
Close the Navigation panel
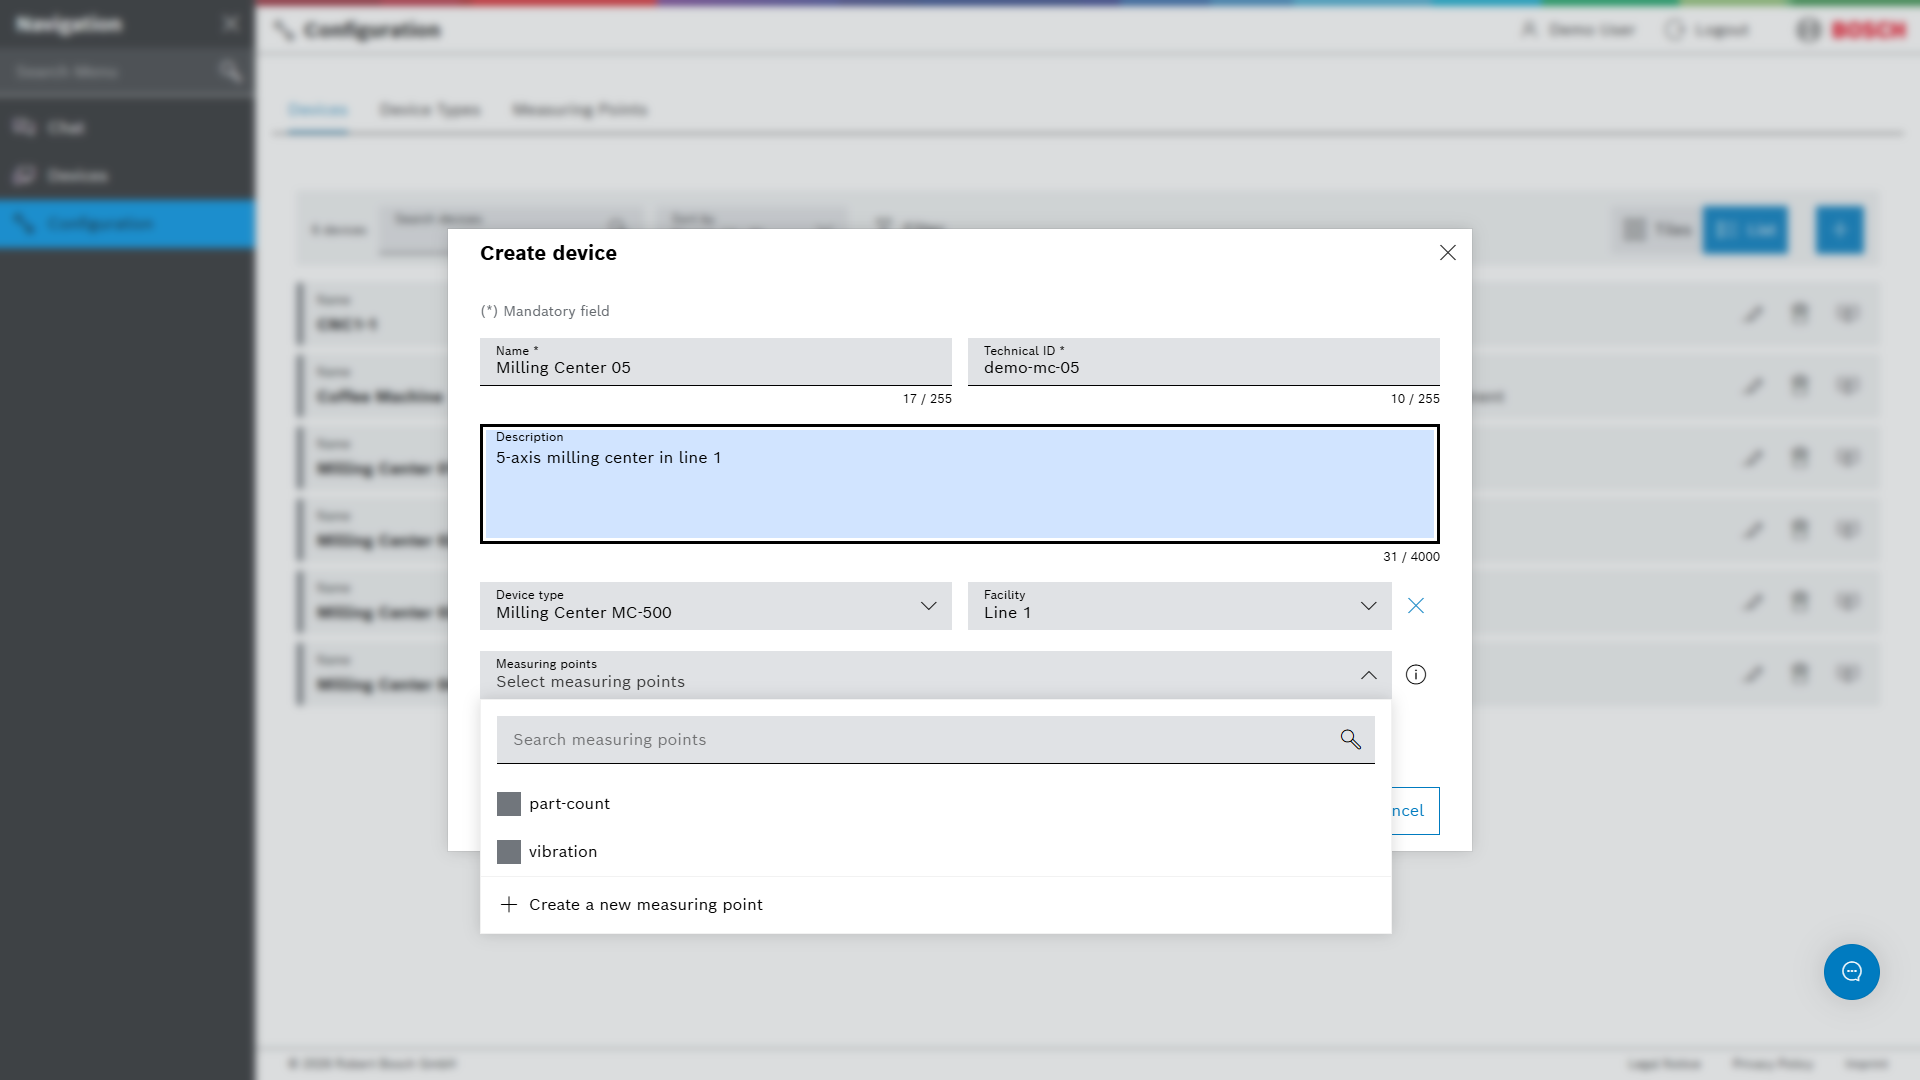[x=231, y=24]
